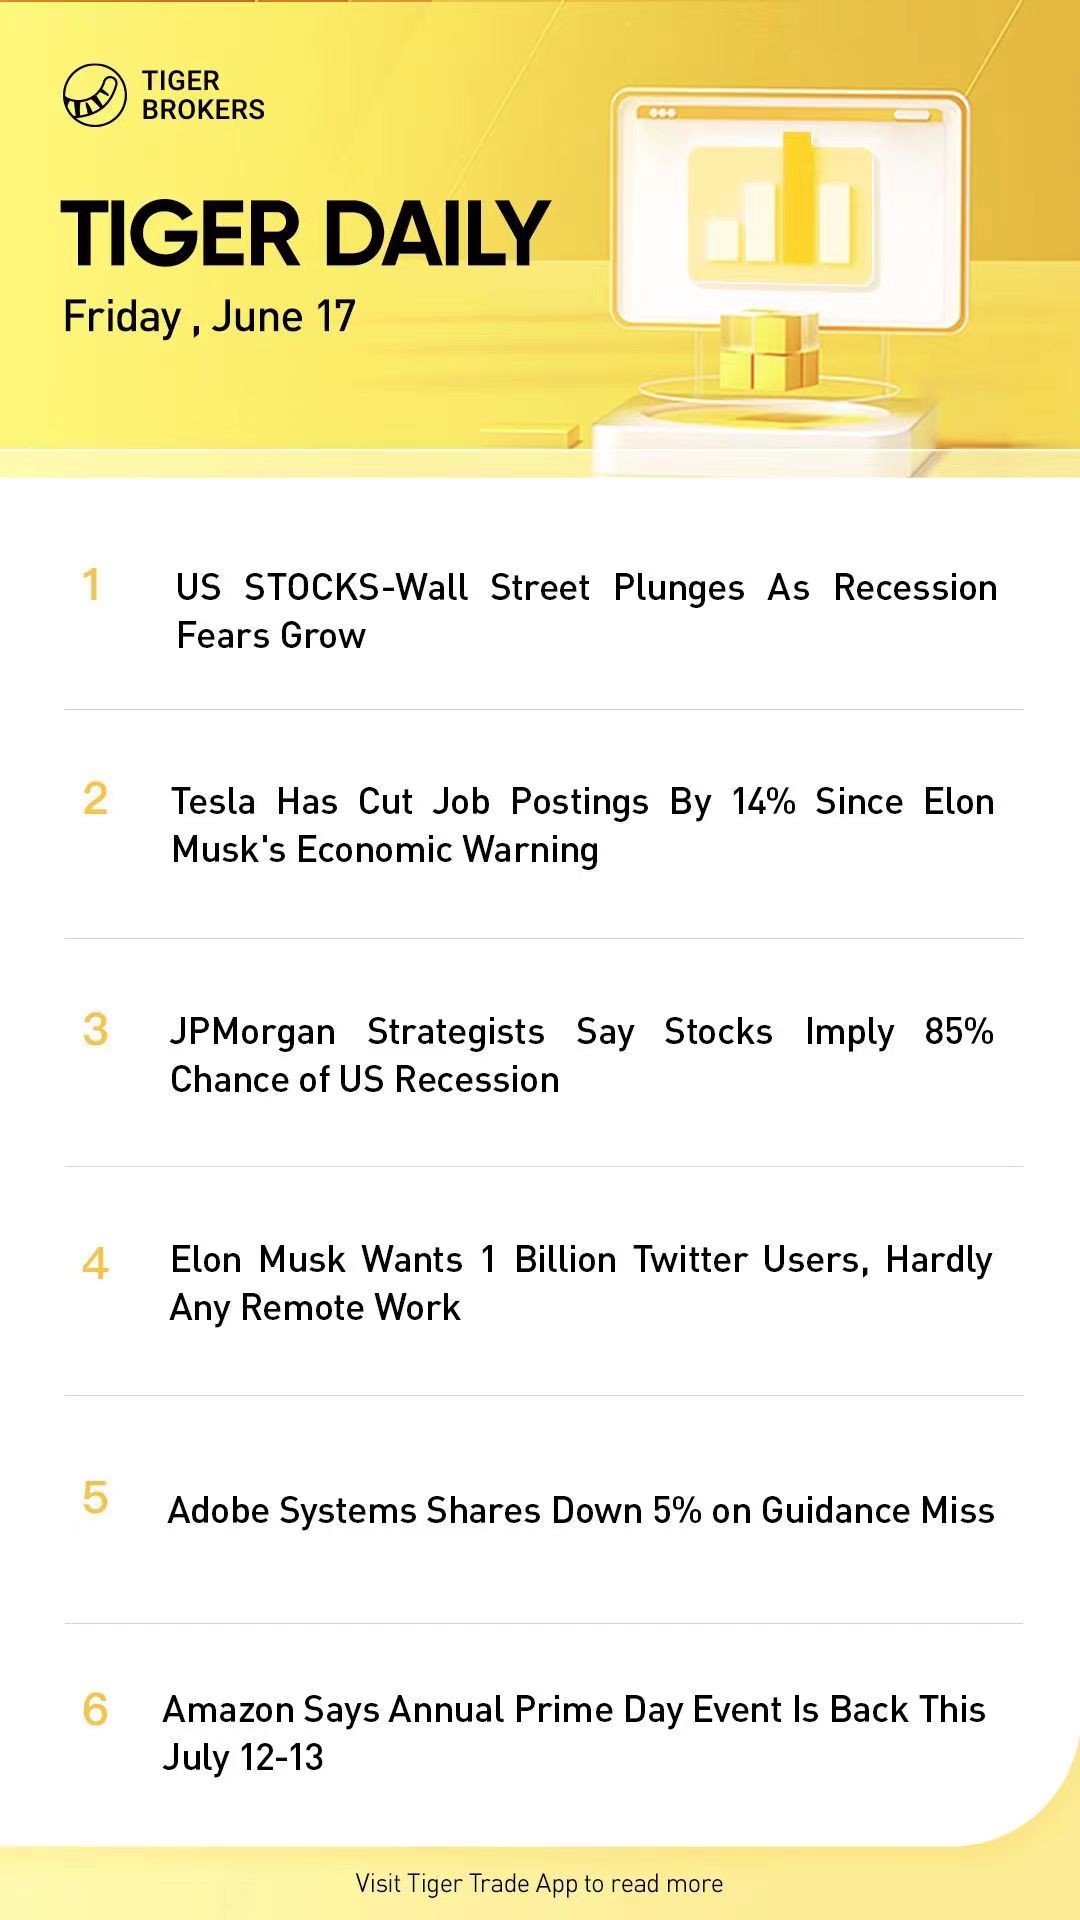Click the Tiger Daily title heading
Screen dimensions: 1080x1920
(305, 235)
